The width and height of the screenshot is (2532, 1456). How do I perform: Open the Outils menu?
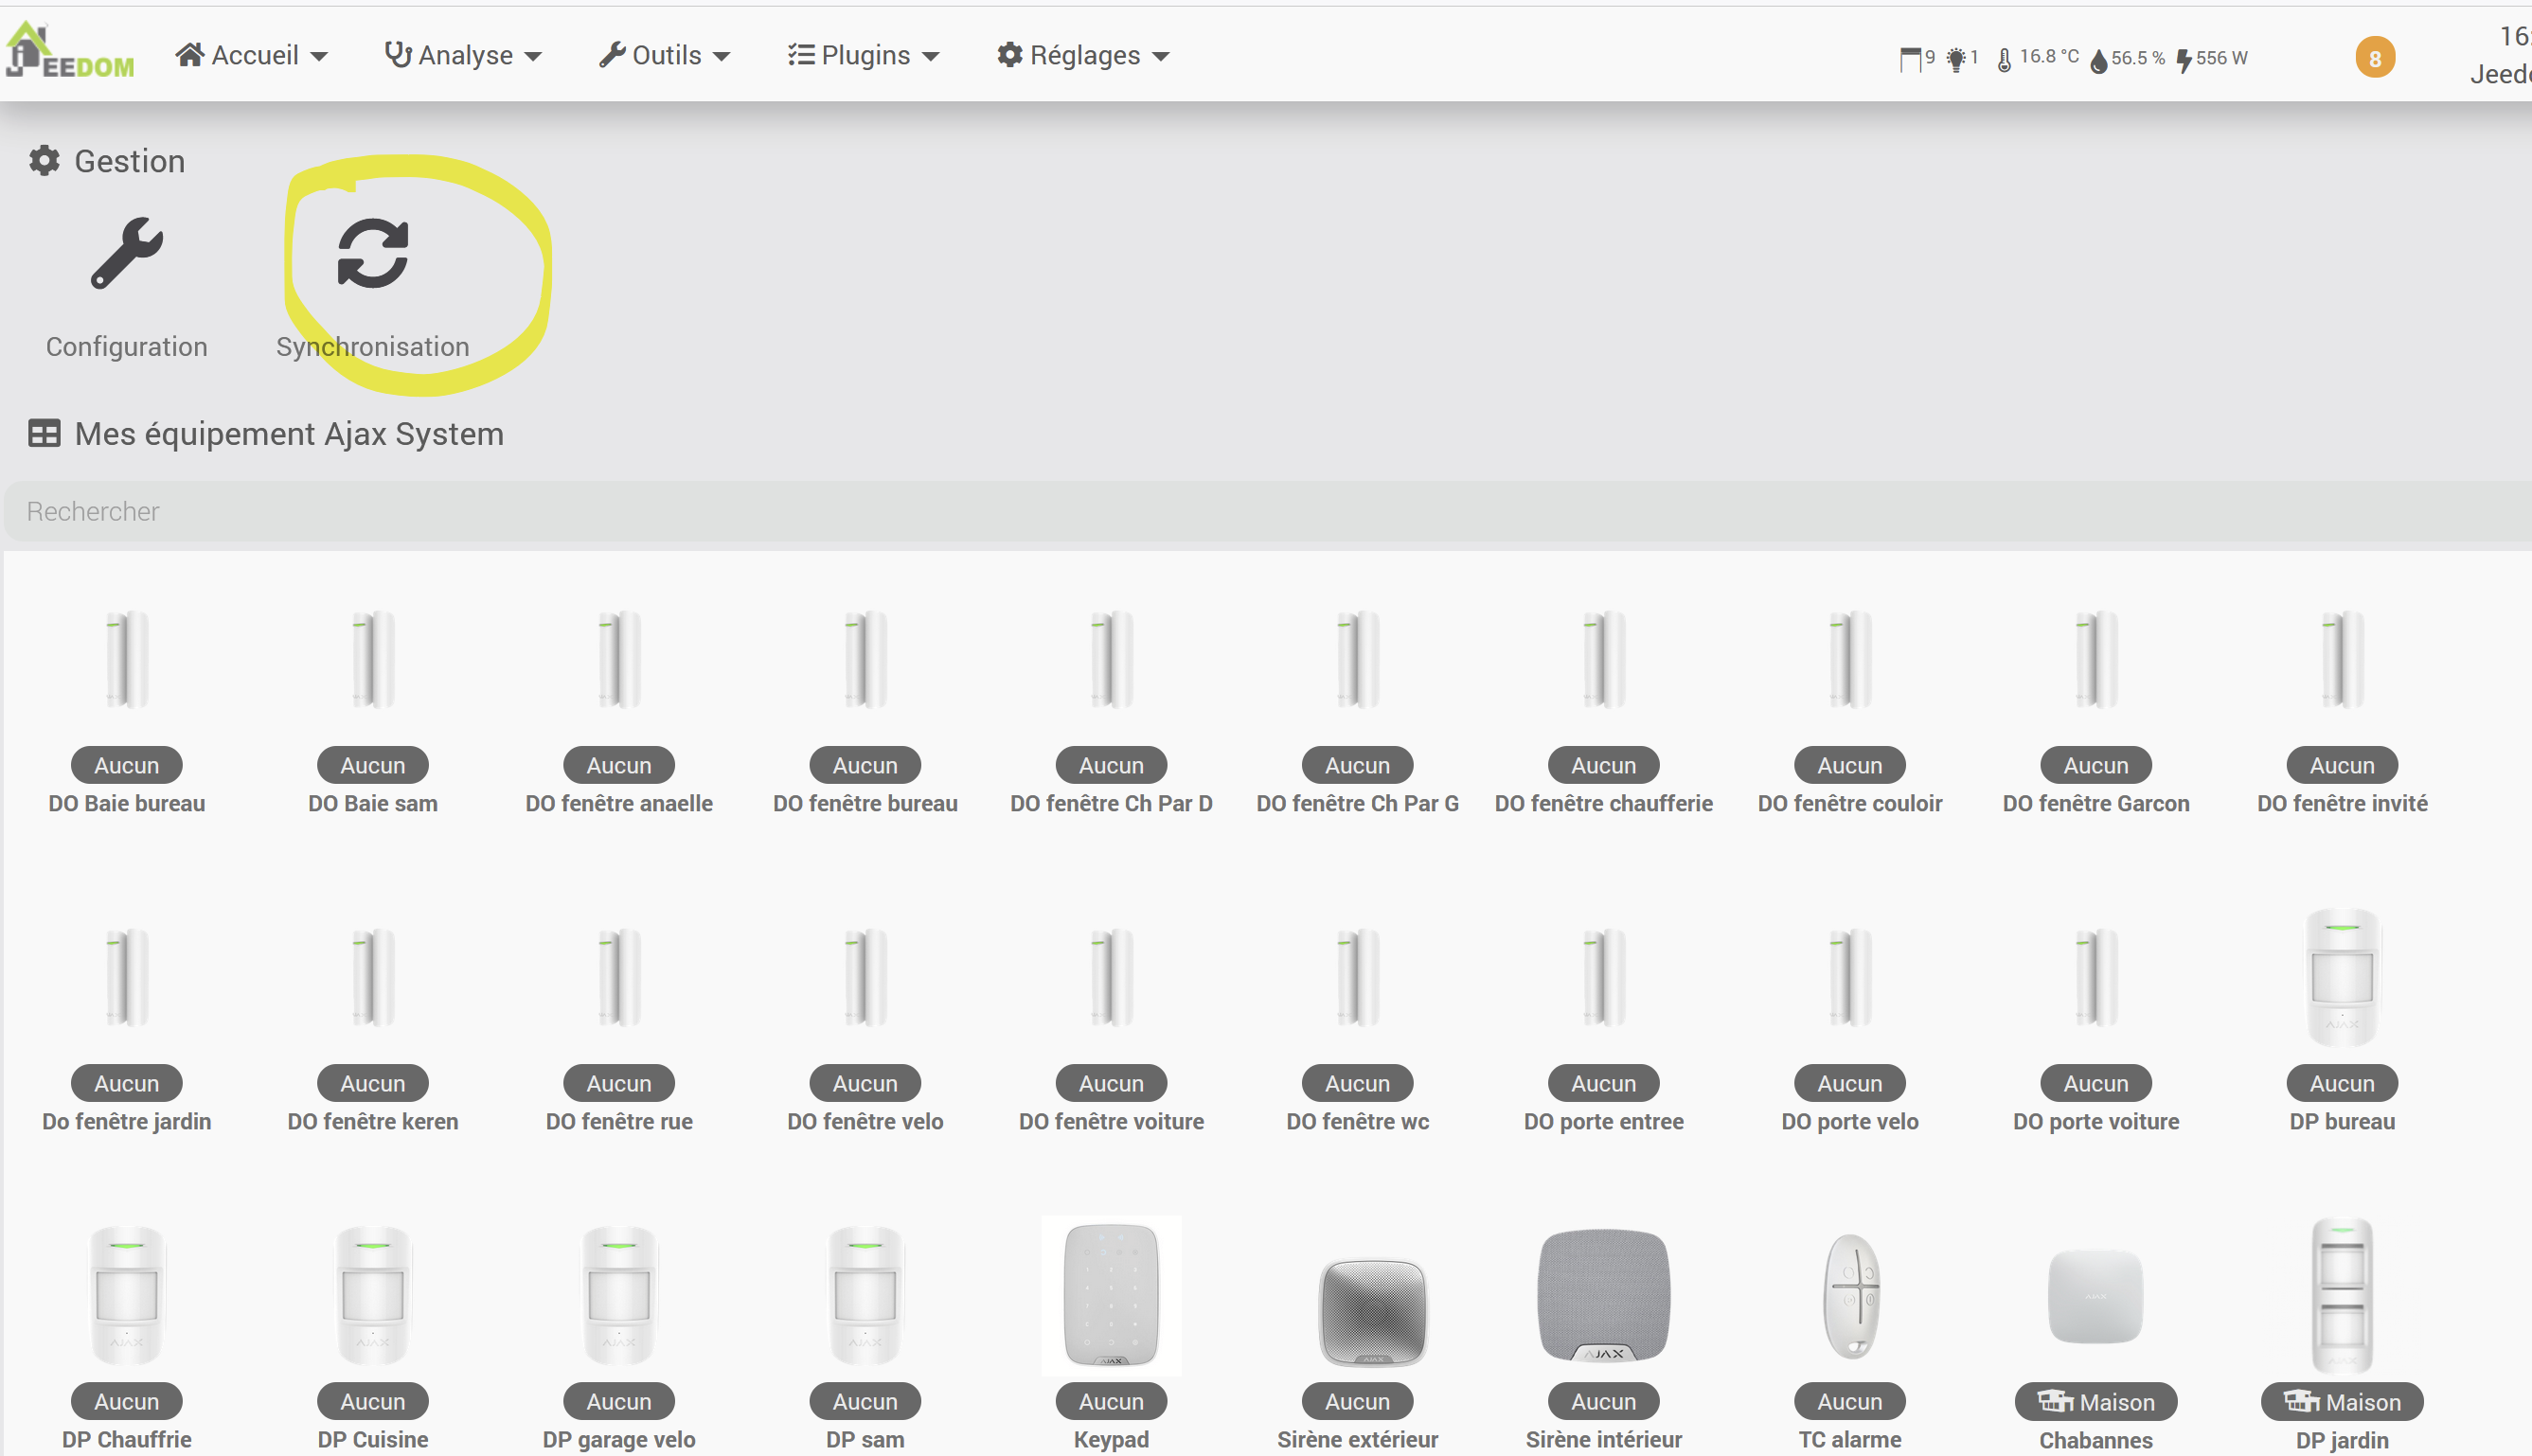(664, 56)
